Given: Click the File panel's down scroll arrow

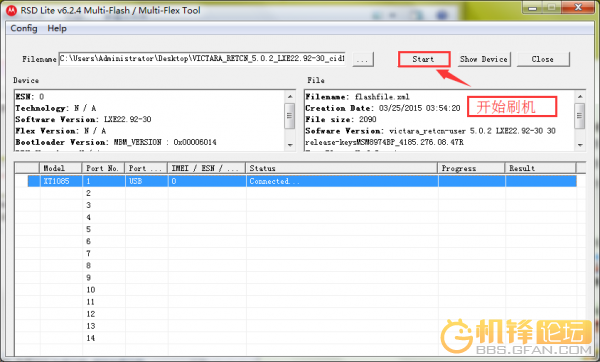Looking at the screenshot, I should pos(580,145).
